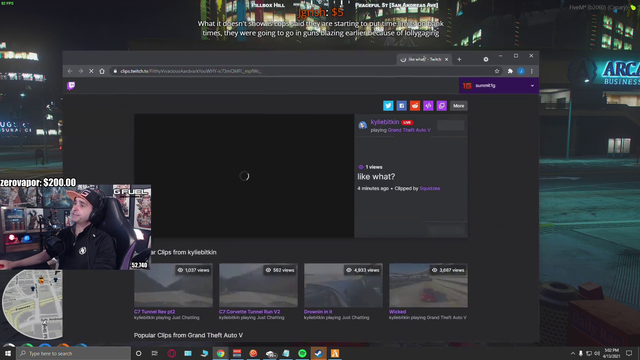This screenshot has width=640, height=360.
Task: Click the Chrome forward arrow
Action: (x=80, y=71)
